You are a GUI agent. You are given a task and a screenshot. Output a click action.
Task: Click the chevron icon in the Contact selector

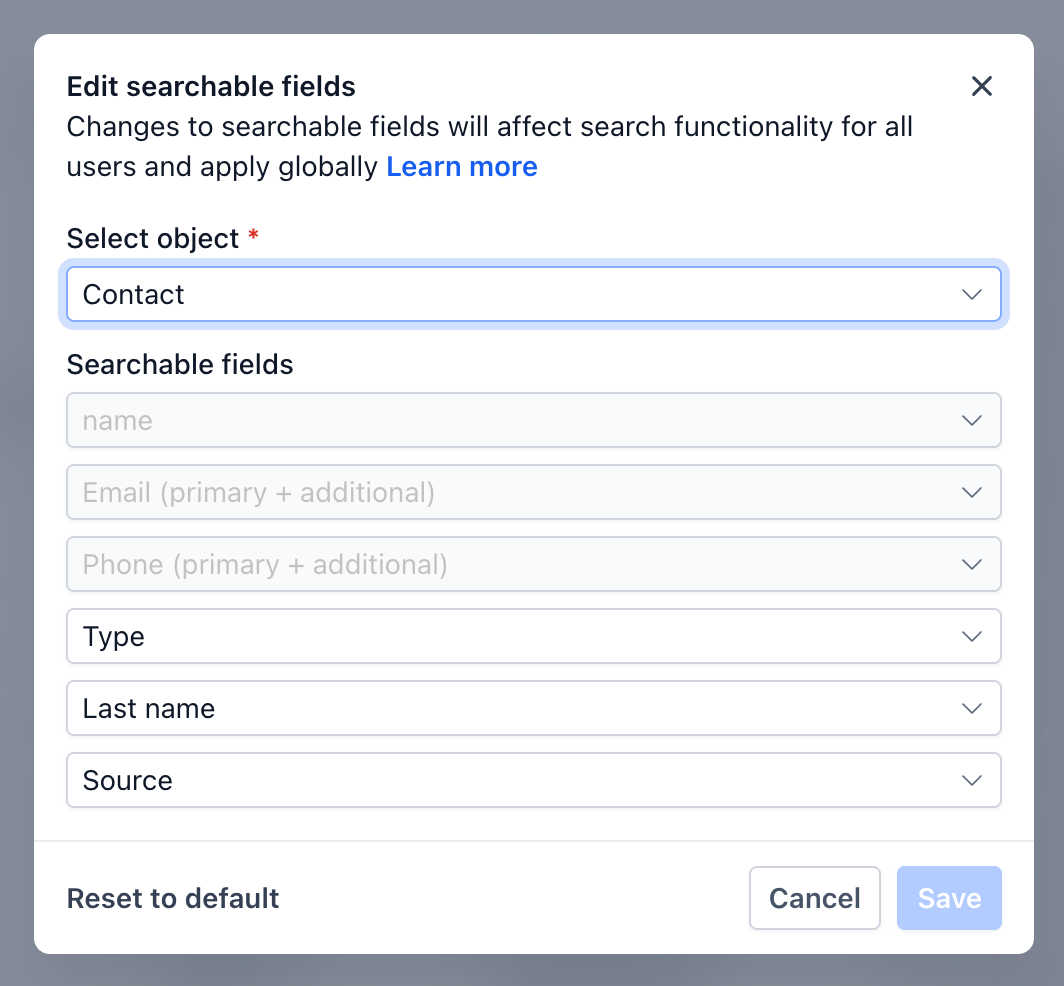click(x=971, y=294)
